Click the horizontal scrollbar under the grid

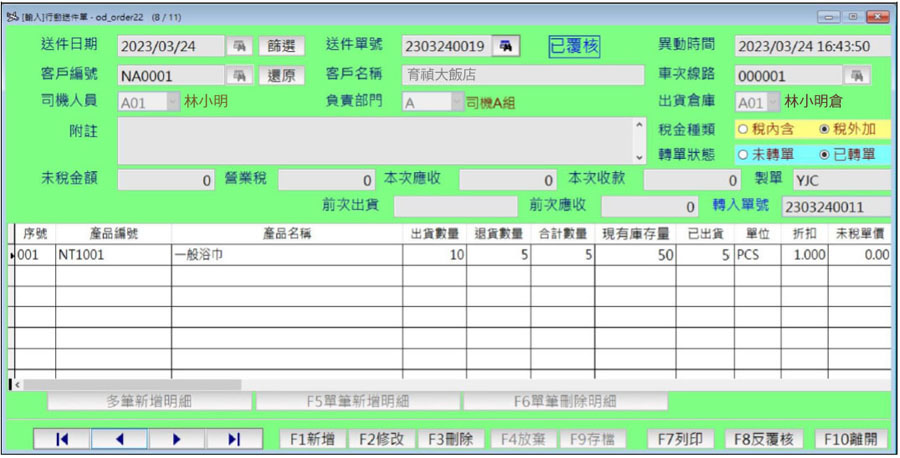tap(453, 385)
